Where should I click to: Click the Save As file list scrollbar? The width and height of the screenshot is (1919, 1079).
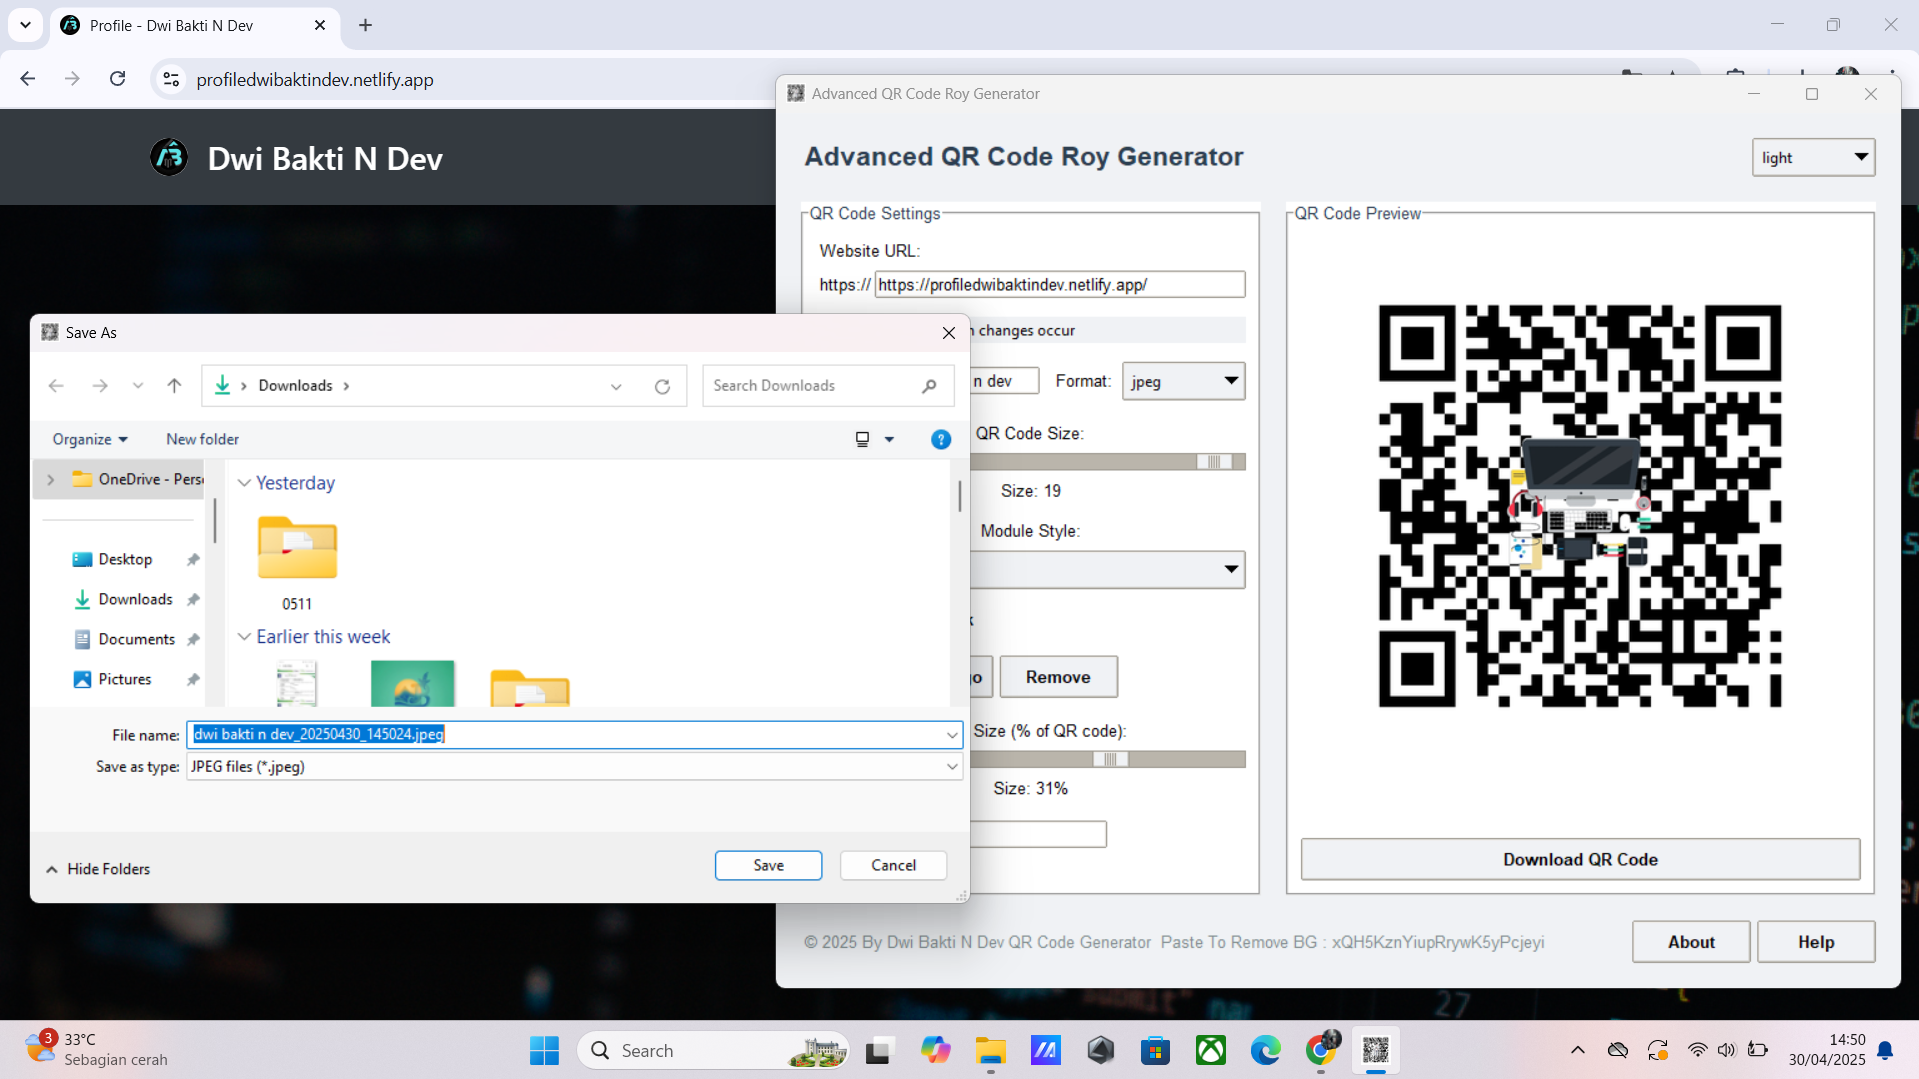click(960, 497)
